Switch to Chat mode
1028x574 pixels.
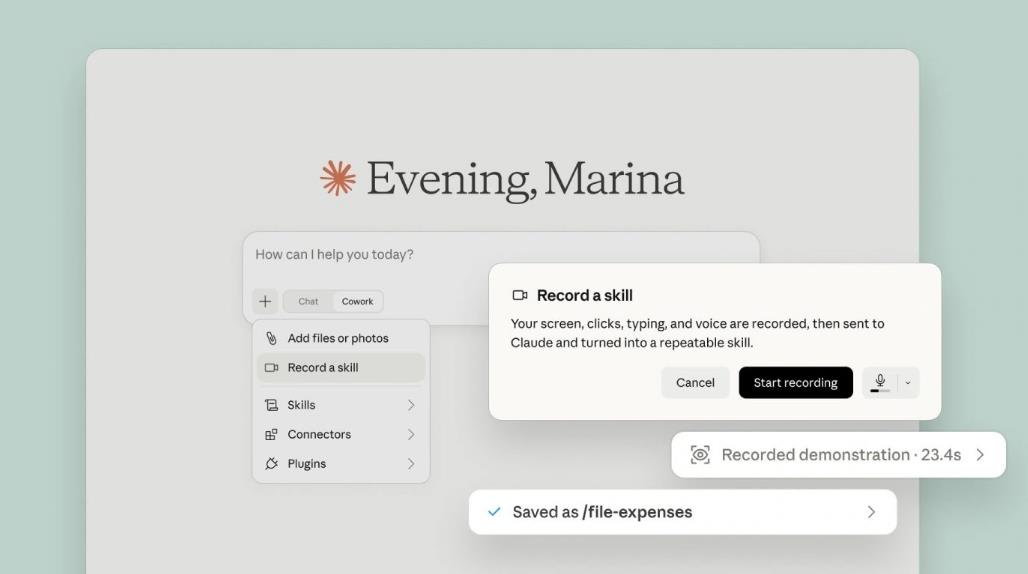tap(308, 301)
